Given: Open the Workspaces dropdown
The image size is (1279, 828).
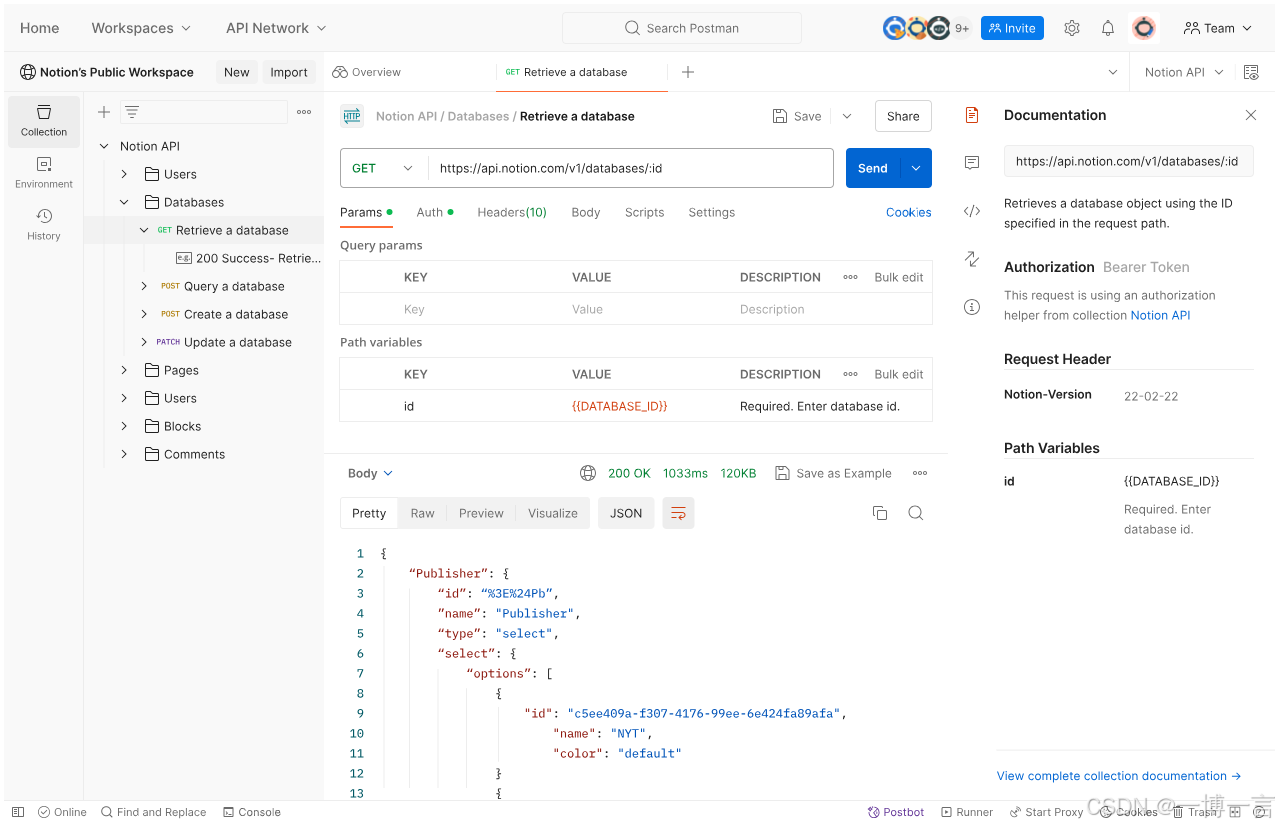Looking at the screenshot, I should [141, 28].
